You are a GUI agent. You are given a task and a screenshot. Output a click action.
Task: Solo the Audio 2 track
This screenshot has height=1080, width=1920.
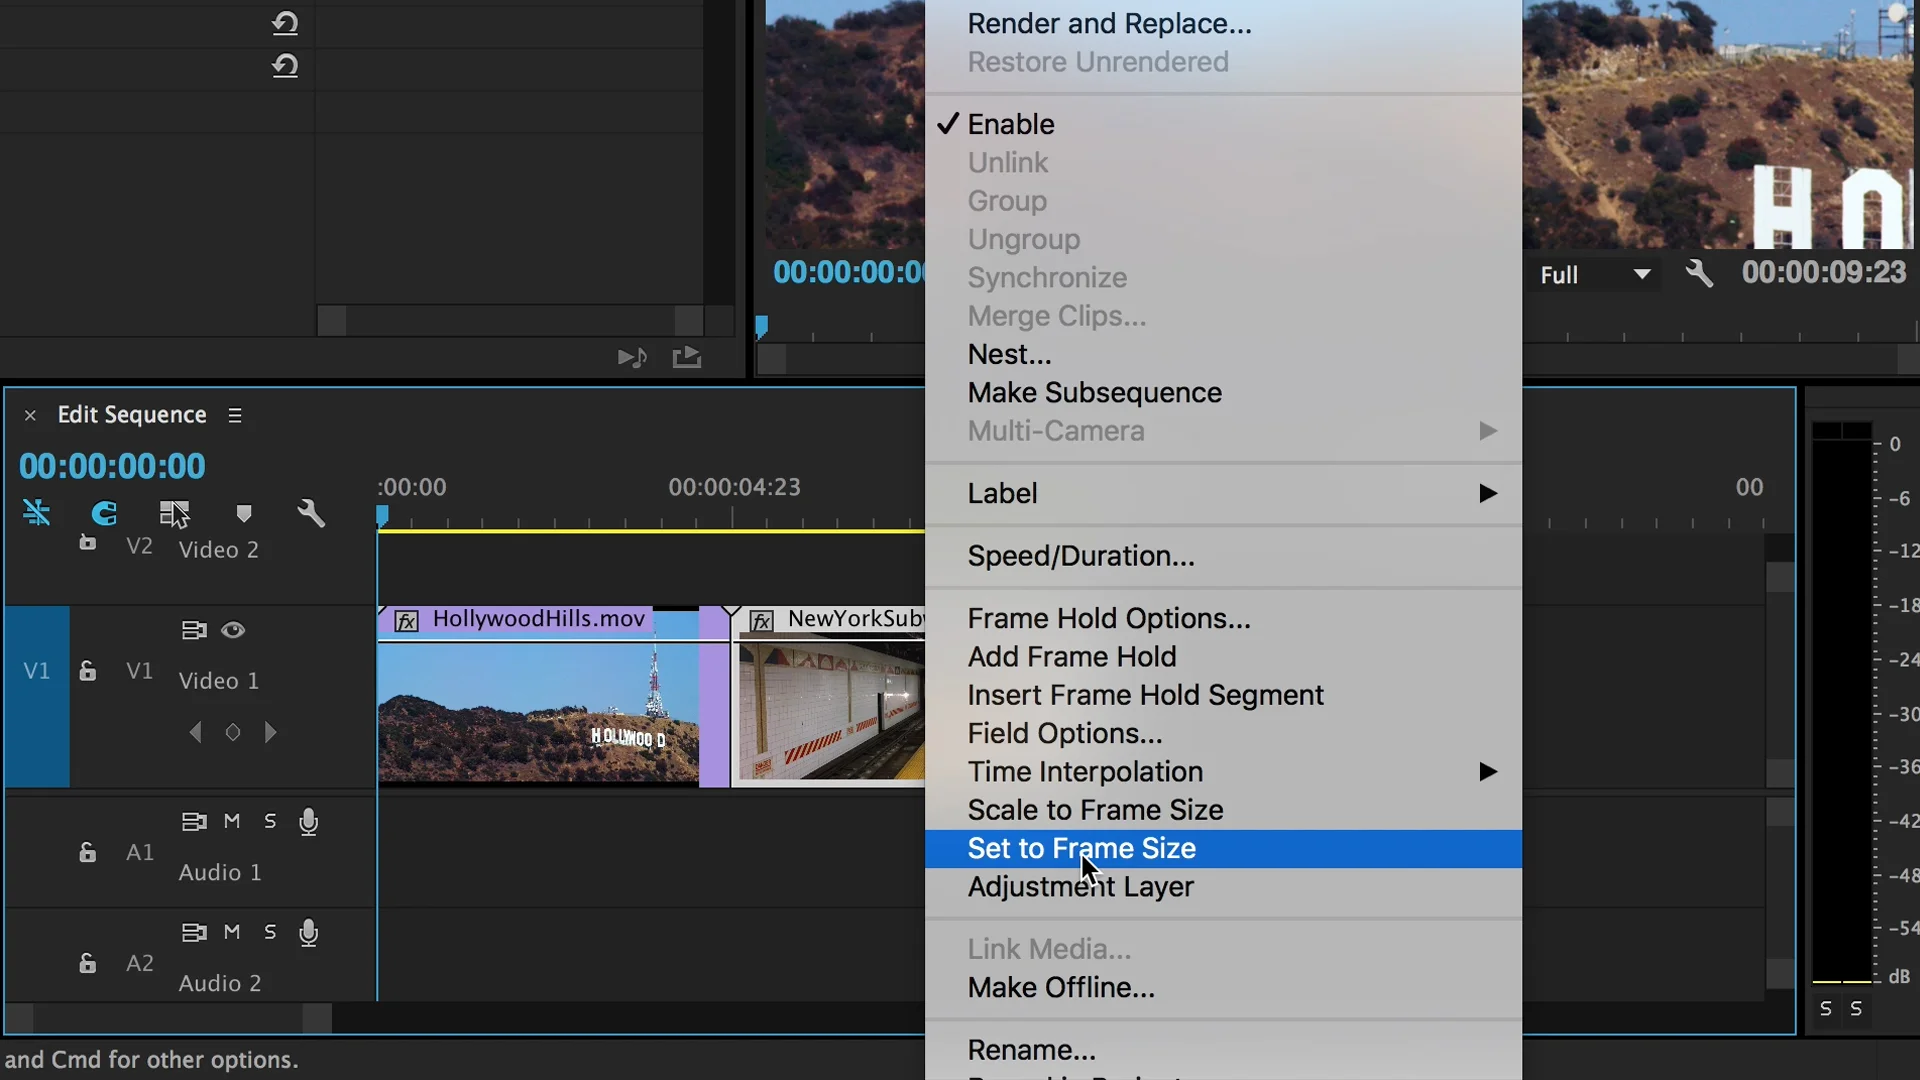(x=270, y=932)
